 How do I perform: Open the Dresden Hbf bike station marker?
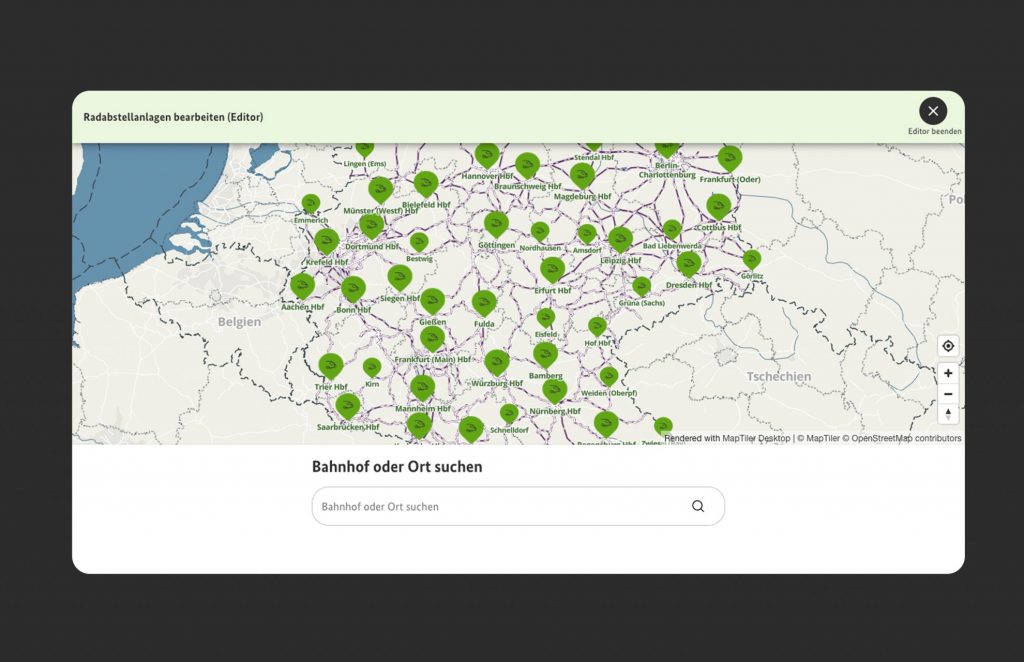pyautogui.click(x=688, y=264)
